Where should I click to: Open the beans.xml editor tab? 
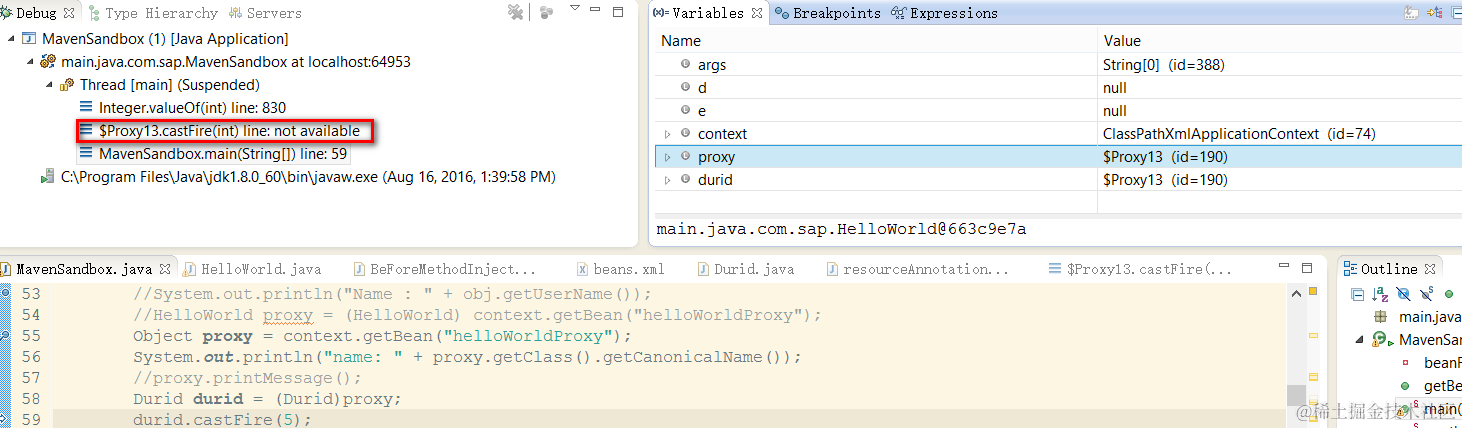click(622, 269)
